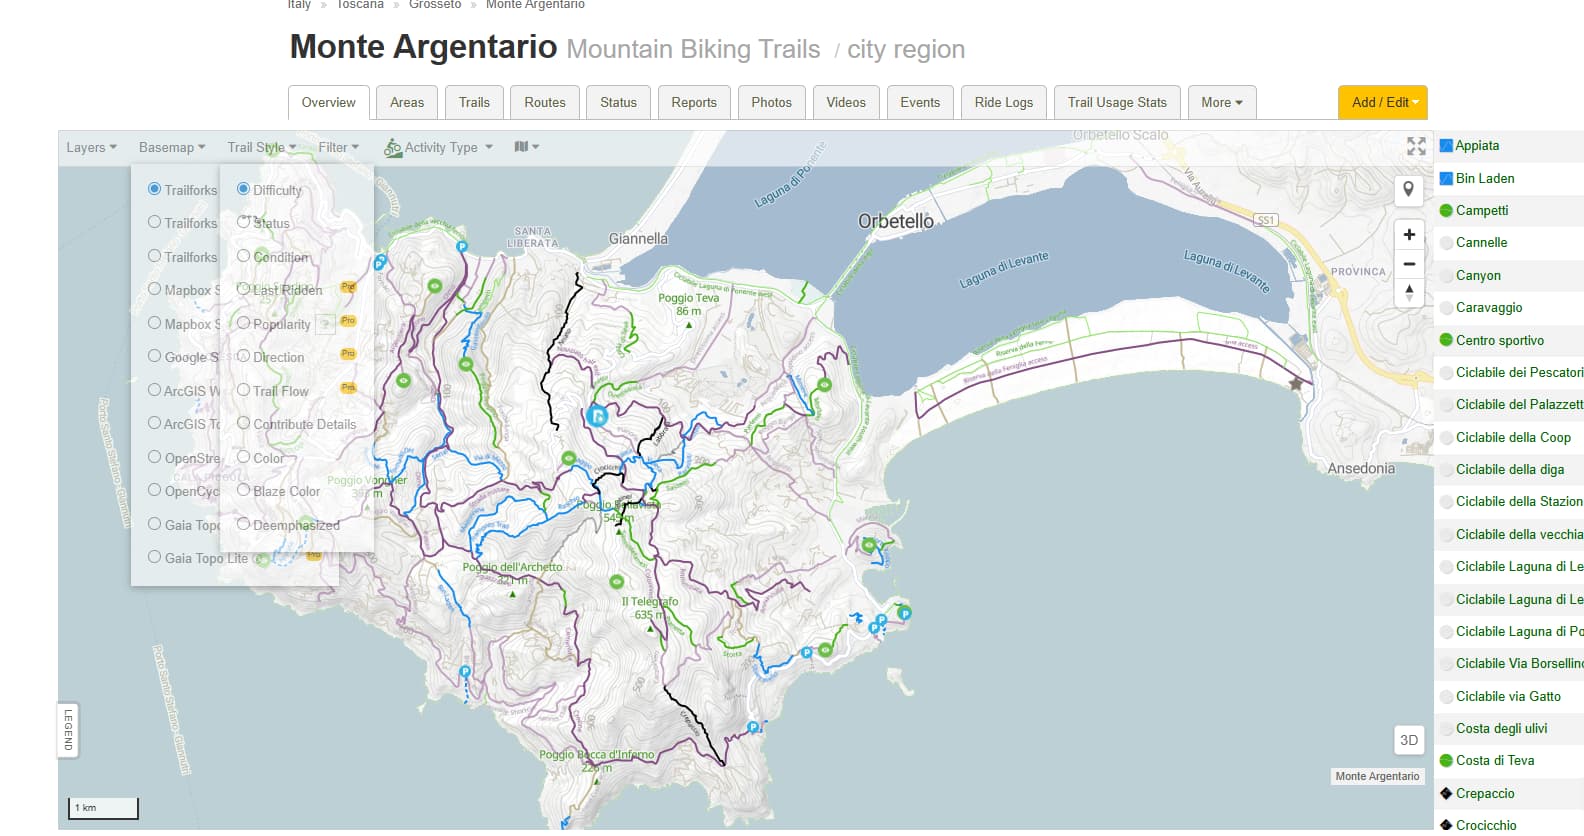The image size is (1584, 836).
Task: Click the Monte Argentario region label on the map
Action: coord(1377,776)
